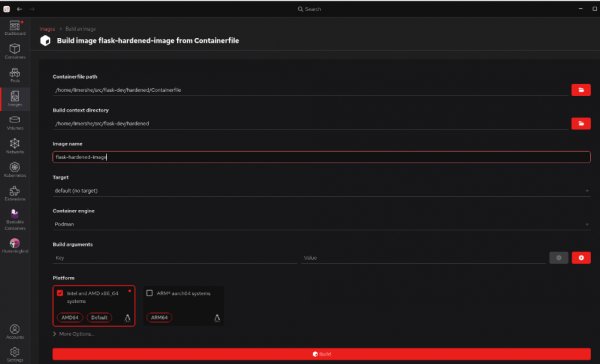Screen dimensions: 600x364
Task: Open the Extensions section
Action: 15,193
